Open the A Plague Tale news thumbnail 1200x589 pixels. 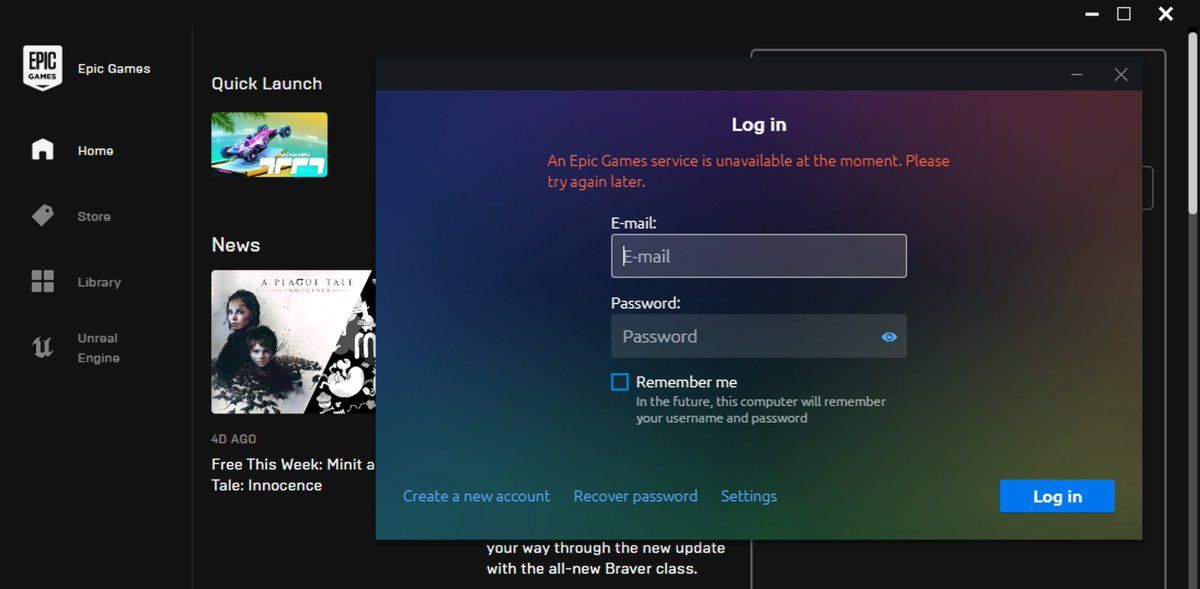click(x=291, y=342)
